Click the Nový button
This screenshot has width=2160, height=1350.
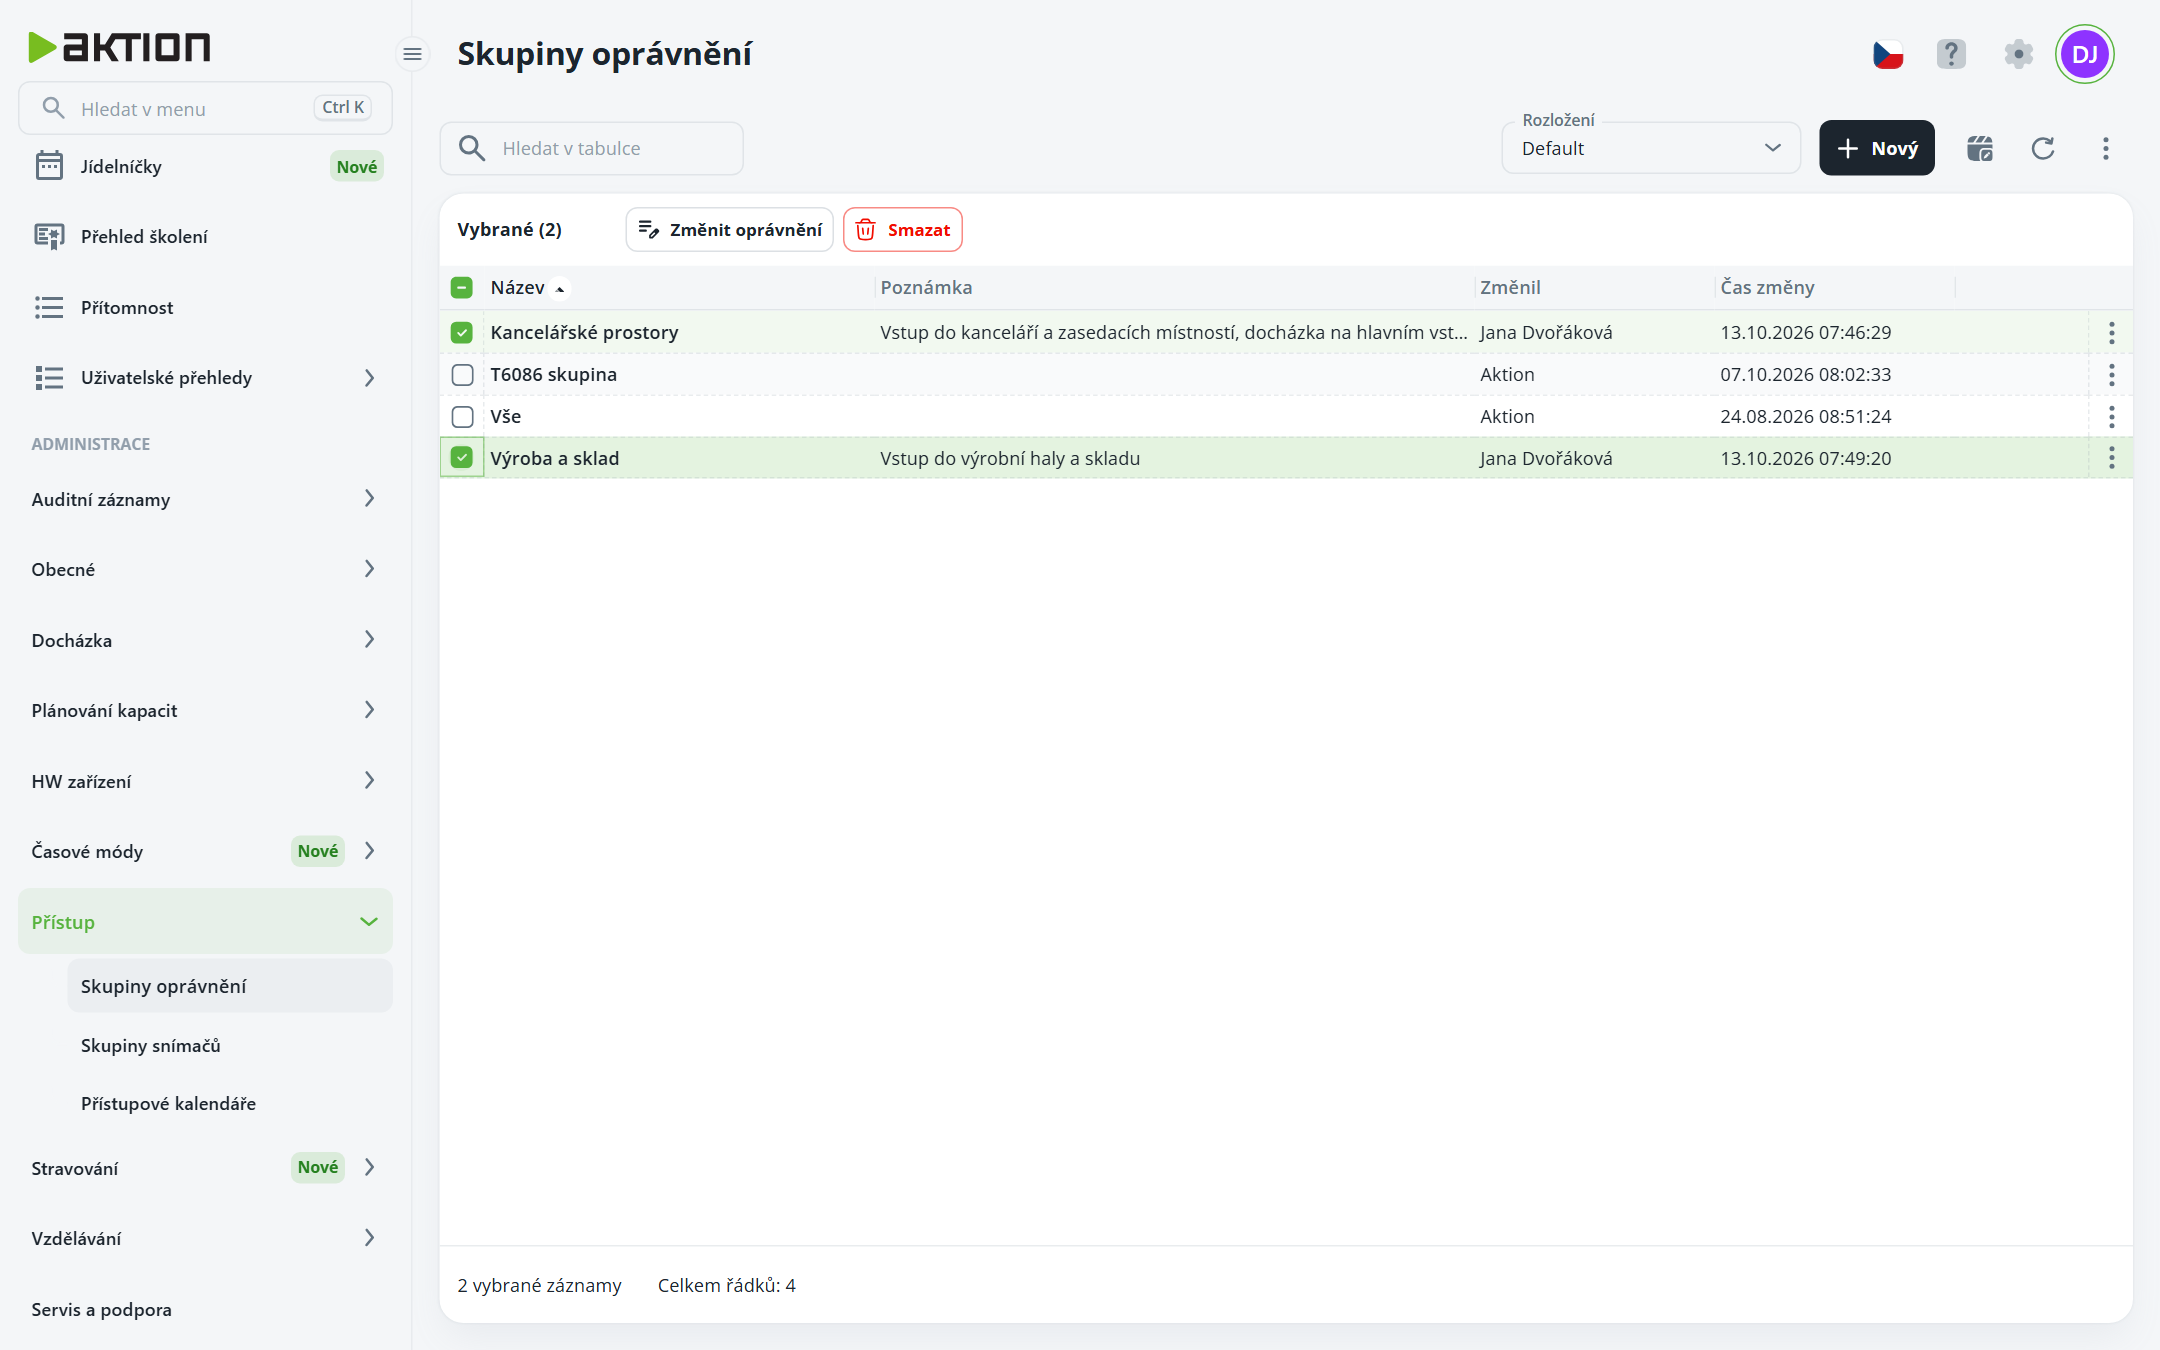[x=1876, y=148]
